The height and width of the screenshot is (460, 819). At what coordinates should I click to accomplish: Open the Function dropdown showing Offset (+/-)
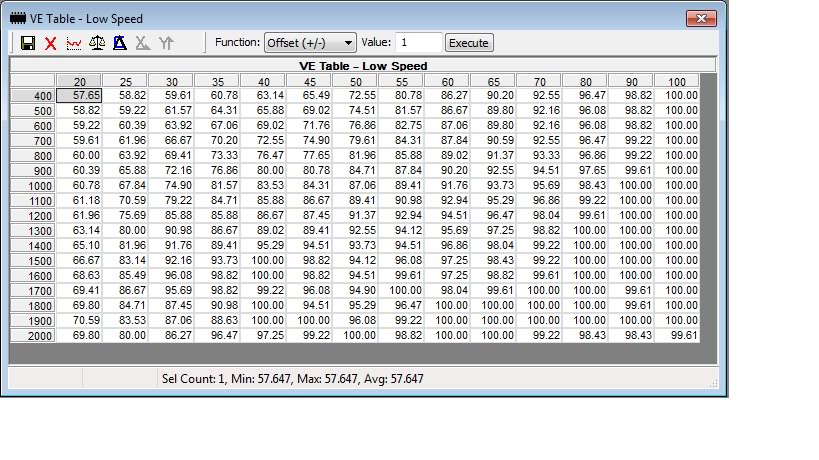(310, 43)
